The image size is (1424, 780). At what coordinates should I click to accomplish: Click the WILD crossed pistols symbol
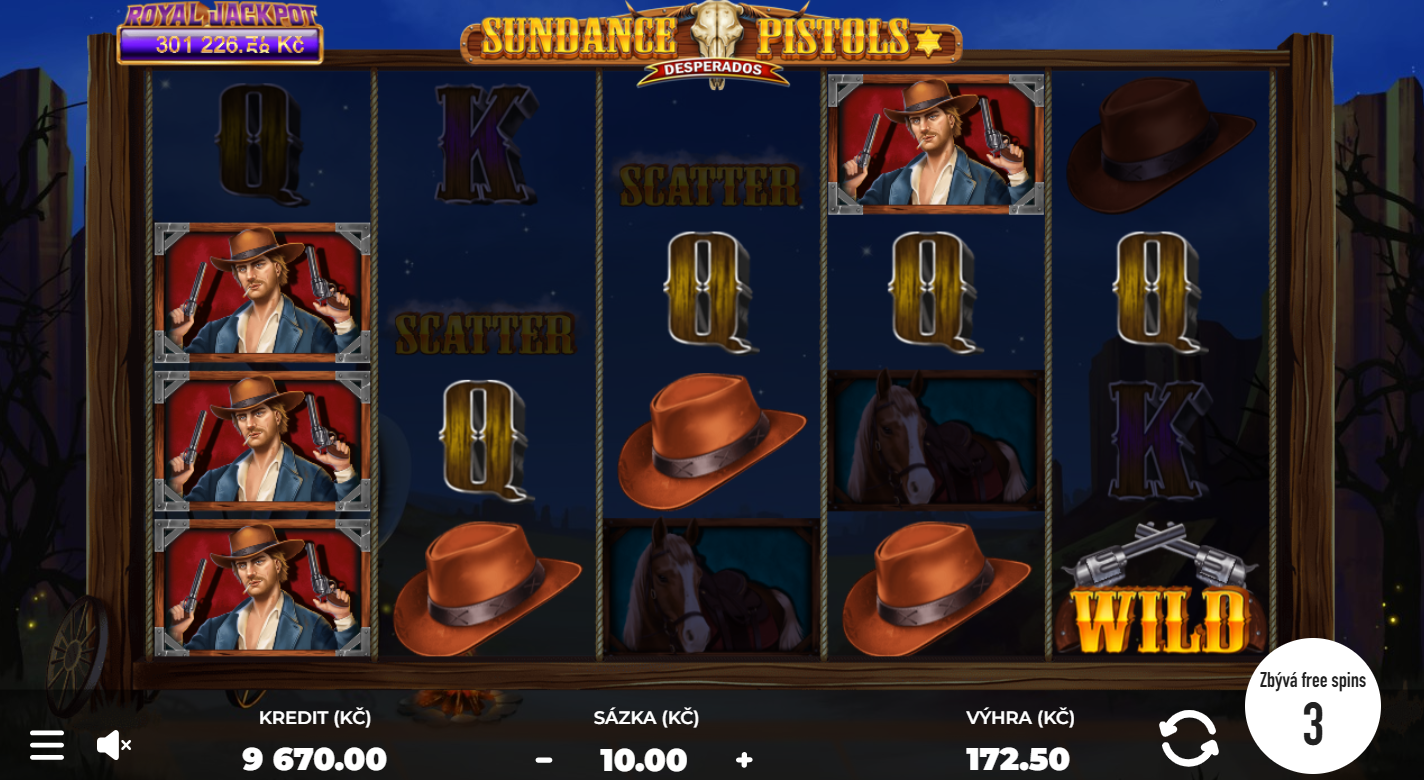[1160, 589]
